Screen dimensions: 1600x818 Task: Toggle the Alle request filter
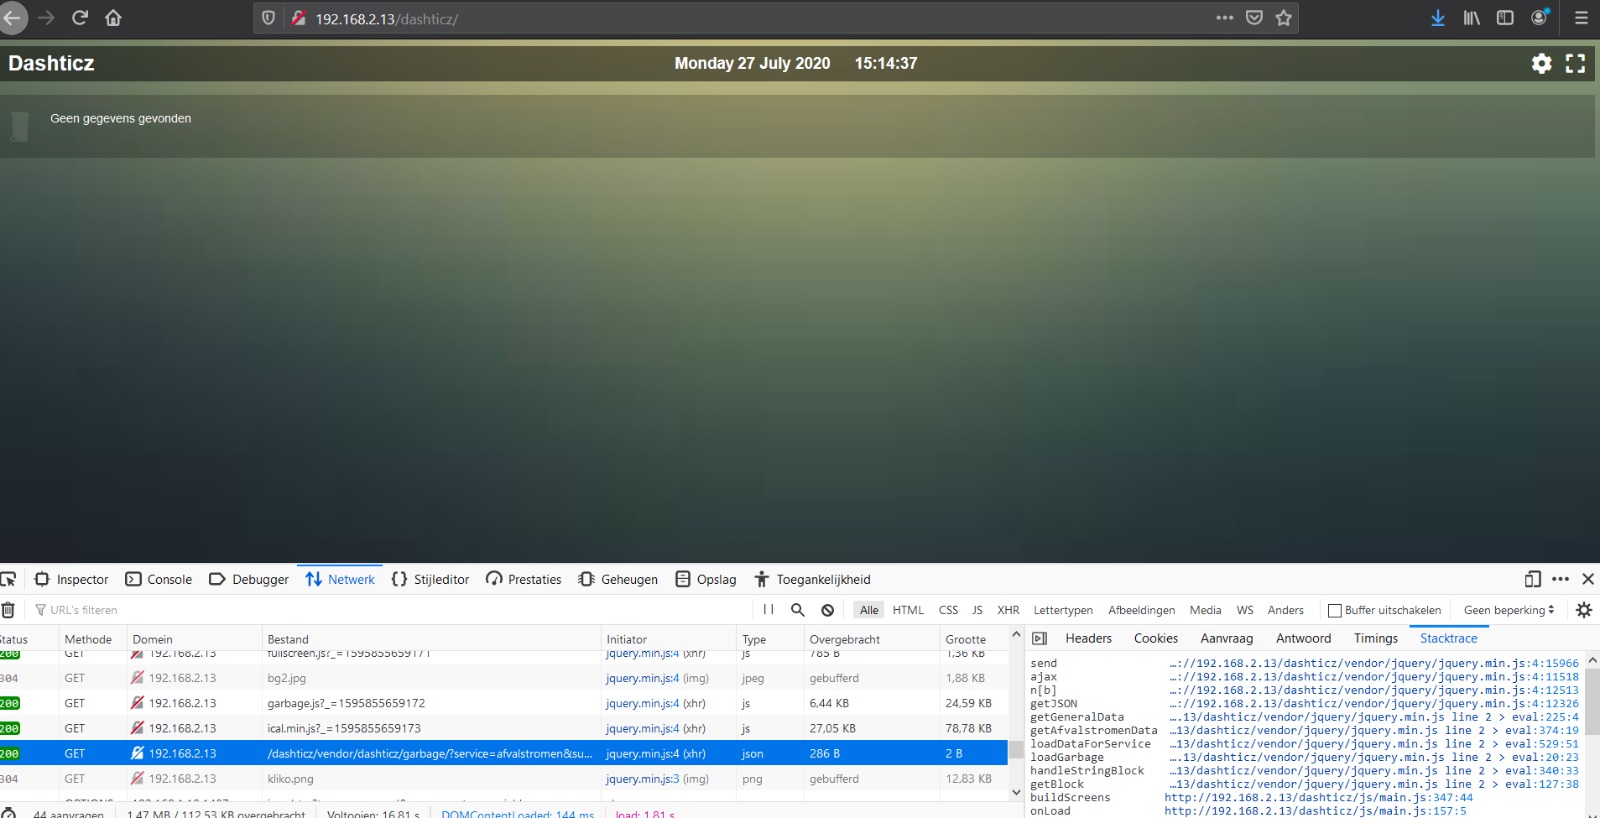coord(869,610)
